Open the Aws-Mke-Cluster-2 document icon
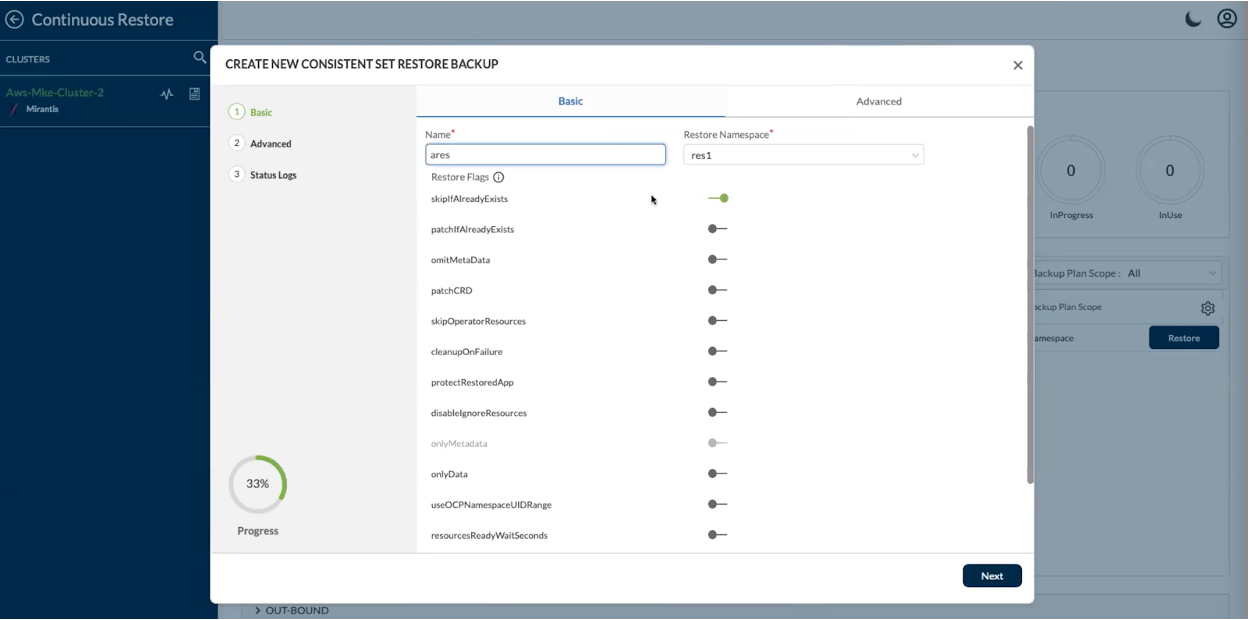This screenshot has width=1248, height=620. click(195, 94)
